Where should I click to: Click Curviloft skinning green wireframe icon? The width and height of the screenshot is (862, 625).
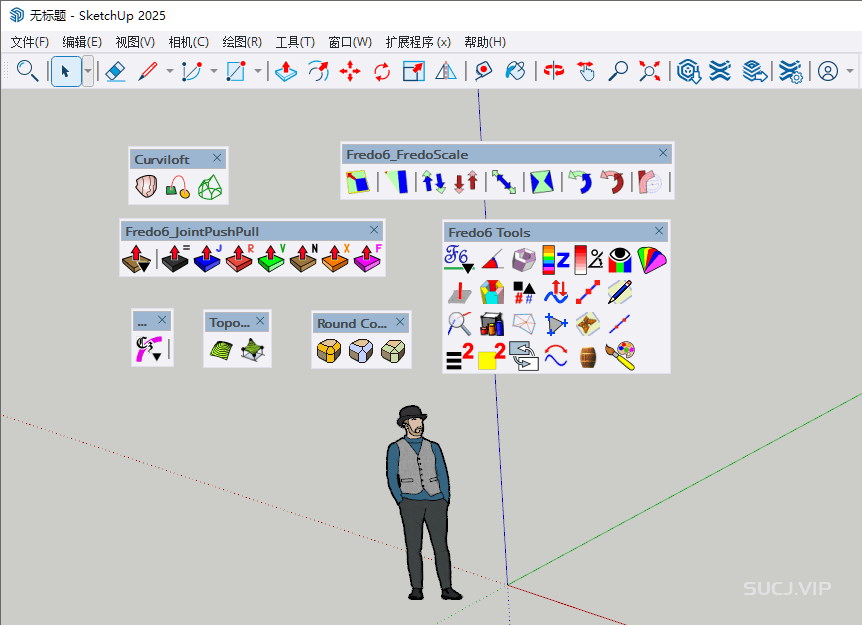209,186
